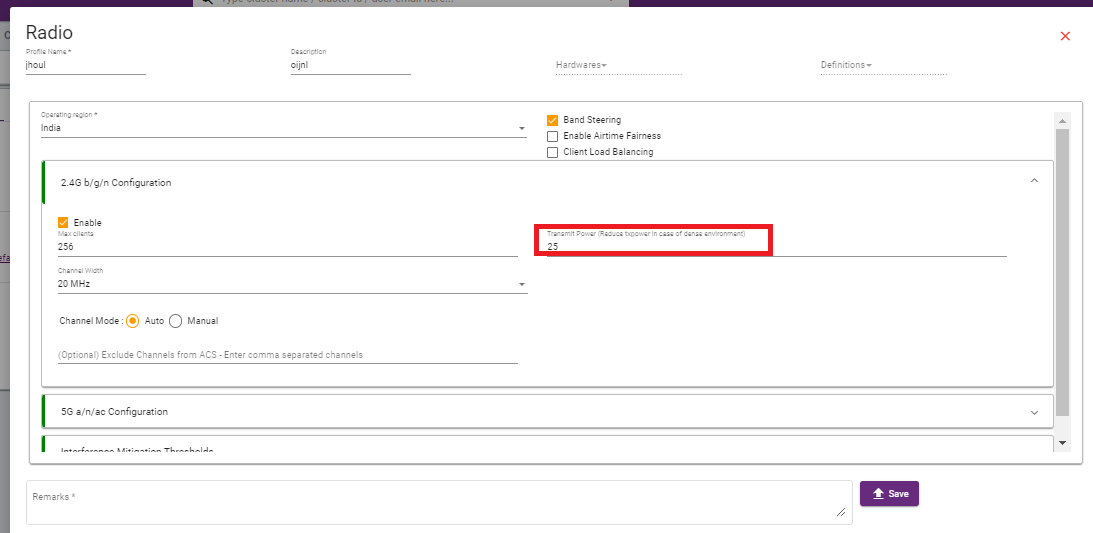Open the Operating region dropdown
The image size is (1093, 533).
[283, 129]
